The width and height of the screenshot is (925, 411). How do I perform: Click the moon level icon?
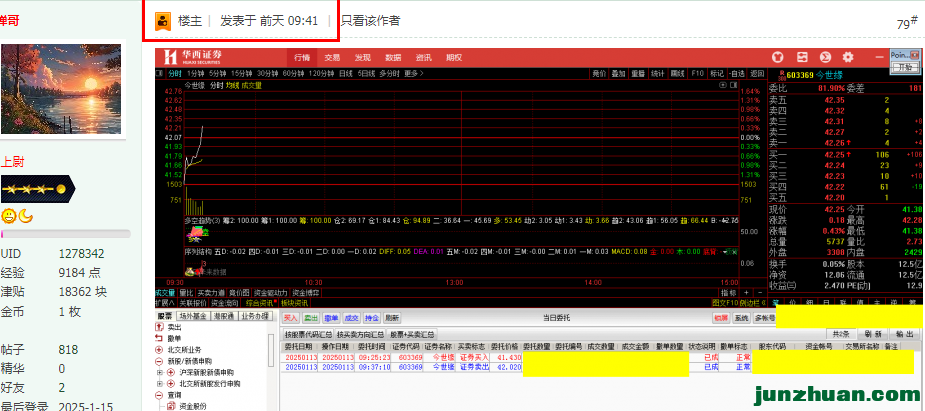(x=25, y=216)
